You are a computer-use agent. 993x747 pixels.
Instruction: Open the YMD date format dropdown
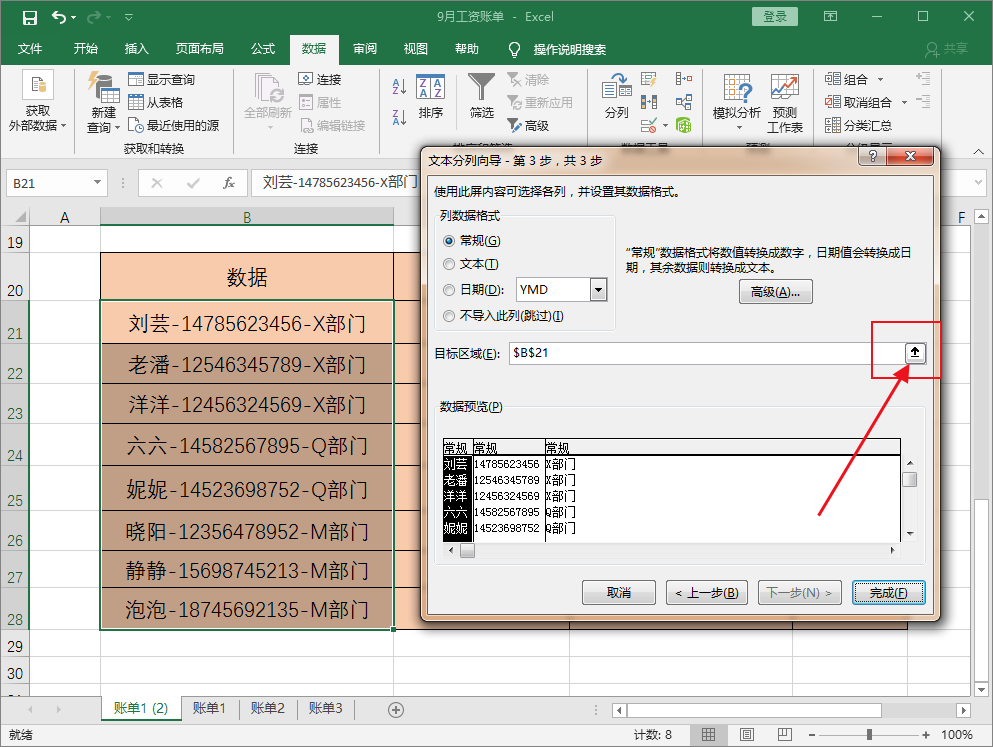pos(598,290)
